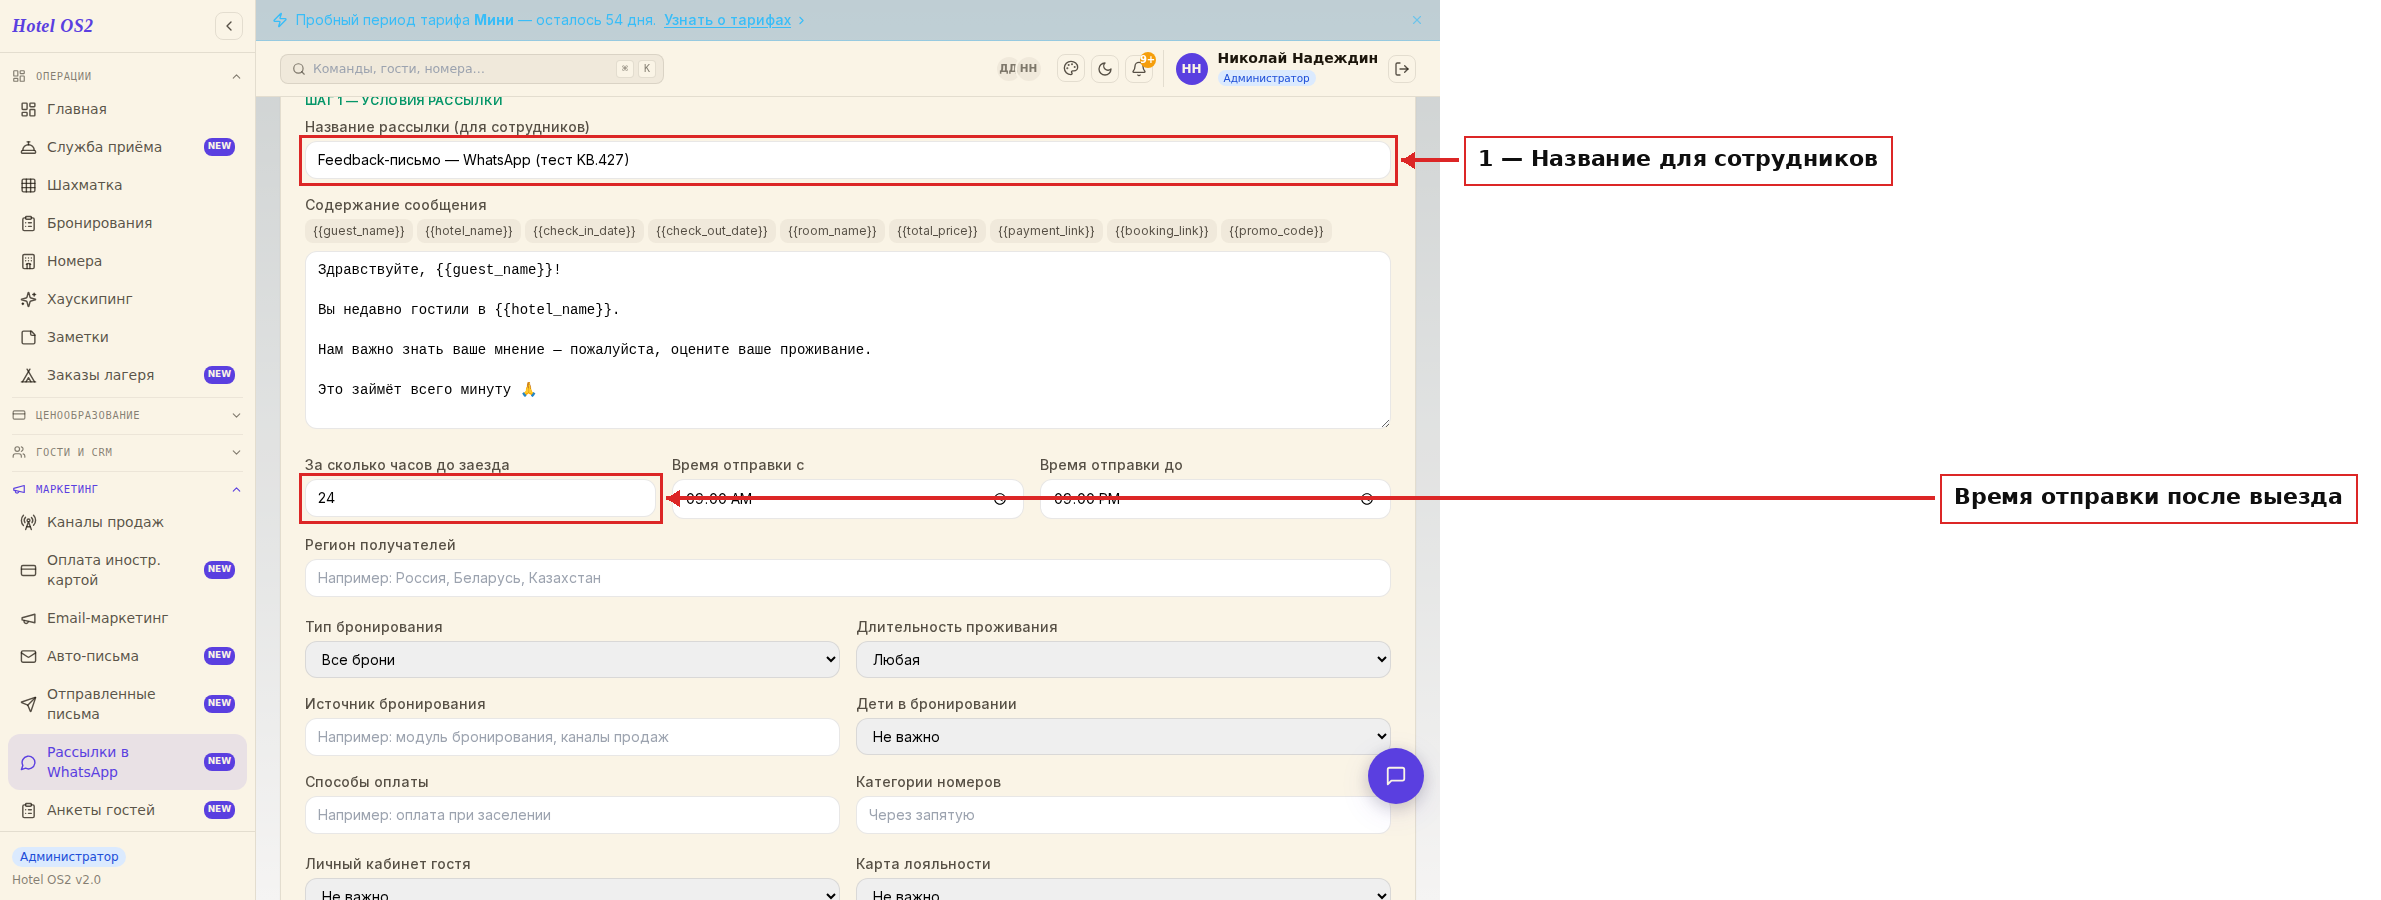Open Тип бронирования dropdown

coord(572,660)
